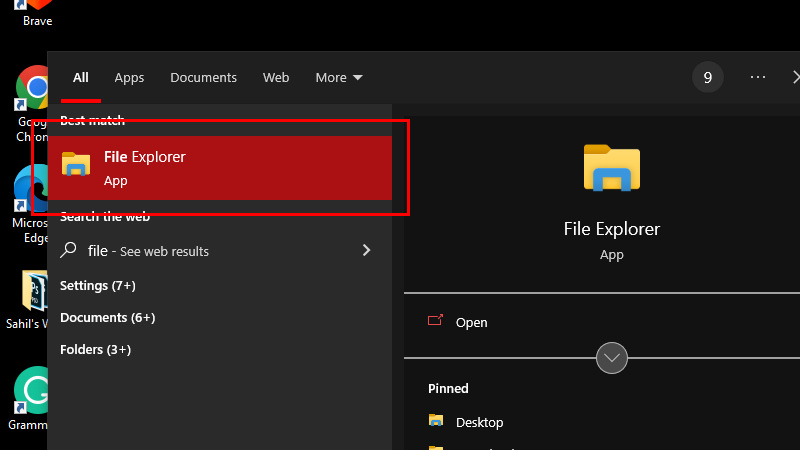
Task: Open the Grammarly desktop shortcut
Action: point(29,398)
